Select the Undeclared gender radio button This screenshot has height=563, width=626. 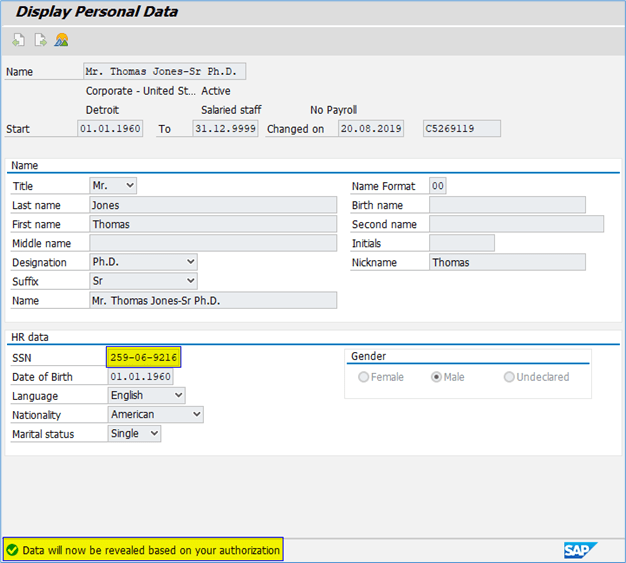[x=509, y=377]
